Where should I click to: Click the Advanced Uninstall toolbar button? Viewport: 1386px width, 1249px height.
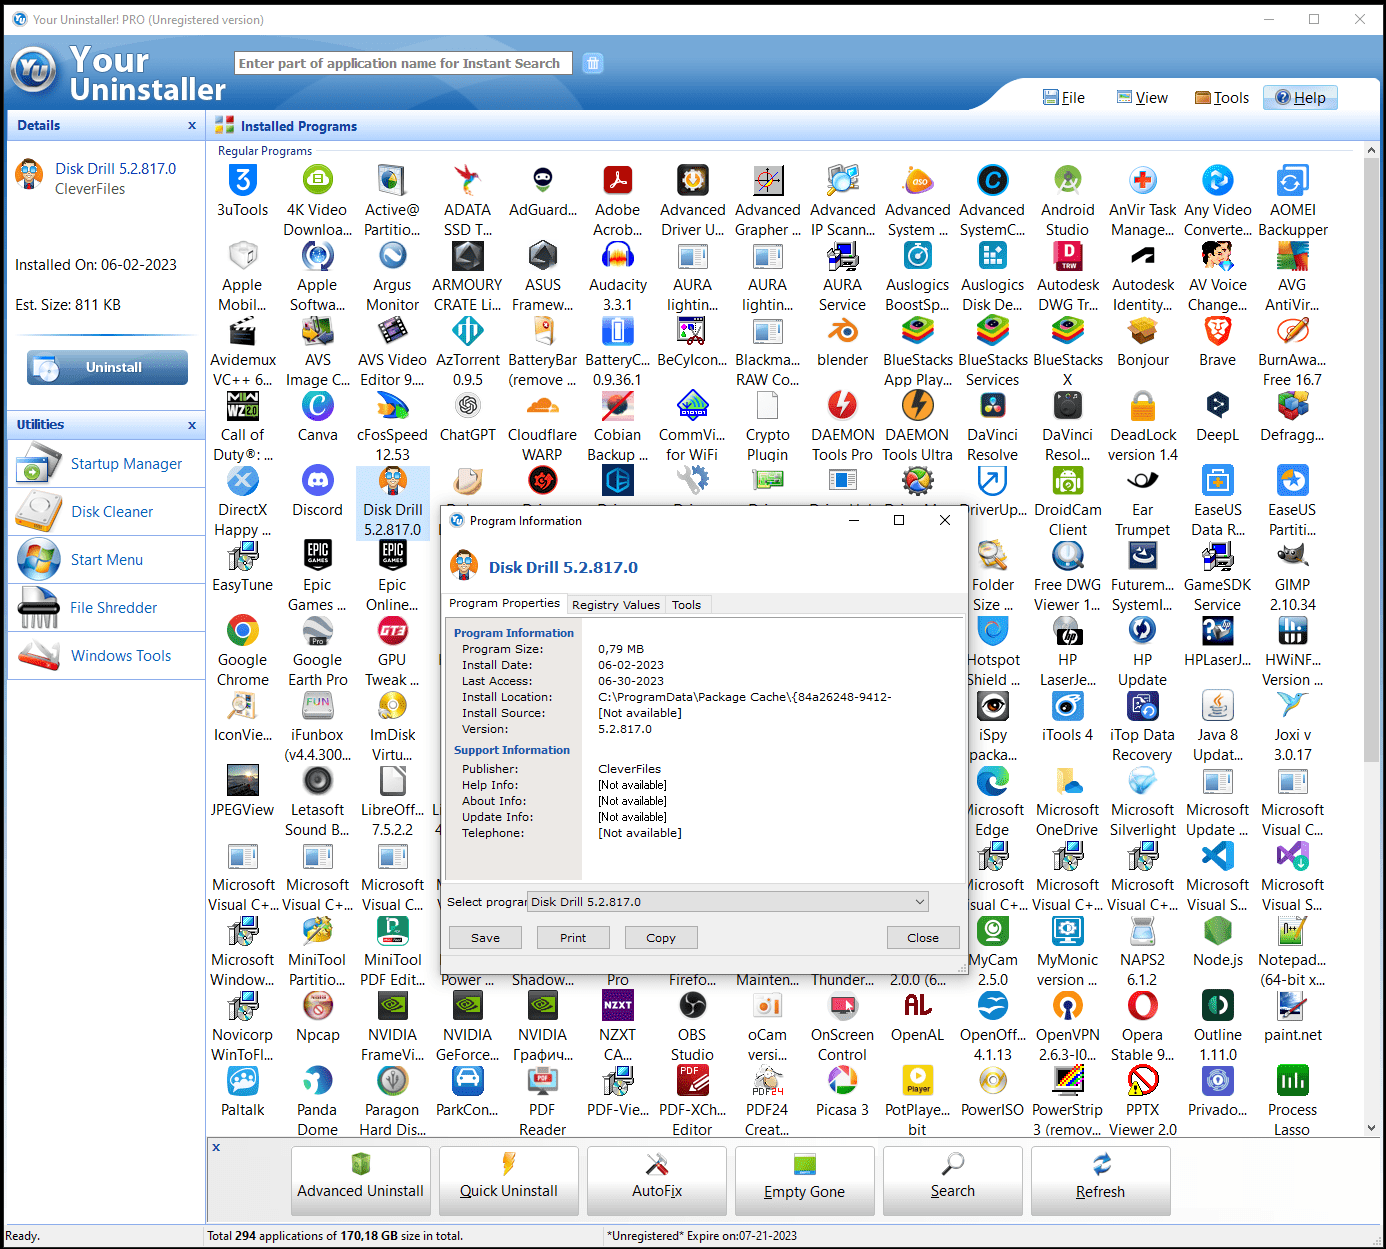pyautogui.click(x=361, y=1180)
